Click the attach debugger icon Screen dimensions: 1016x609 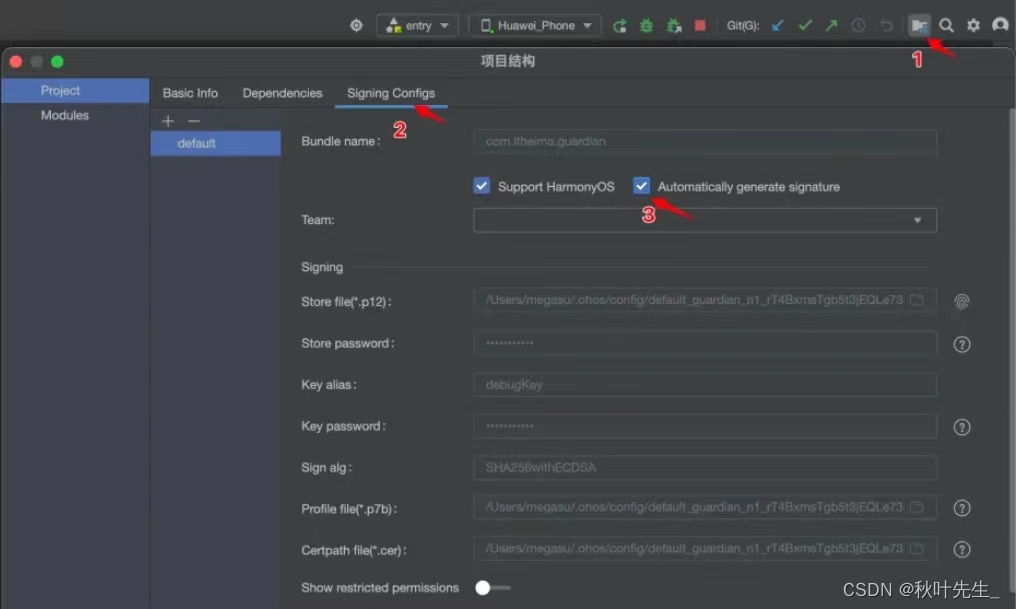(x=674, y=25)
